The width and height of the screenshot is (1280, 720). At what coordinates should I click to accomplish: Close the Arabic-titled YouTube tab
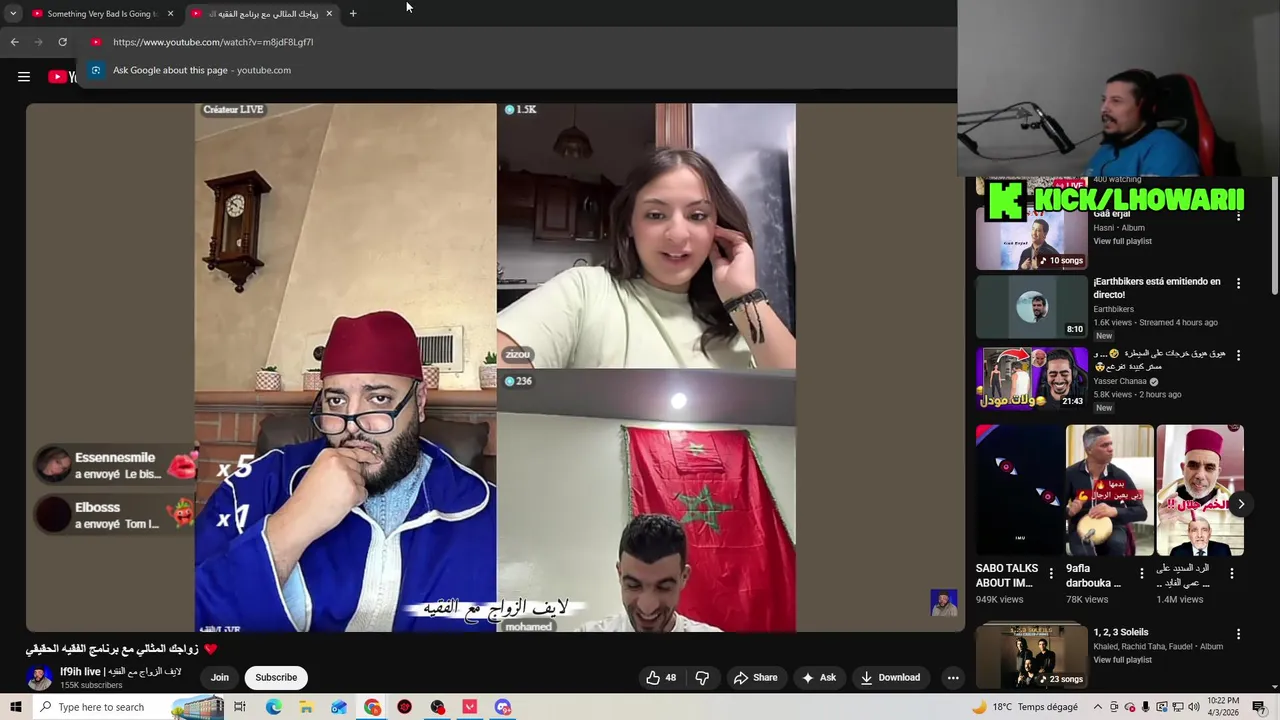(329, 14)
